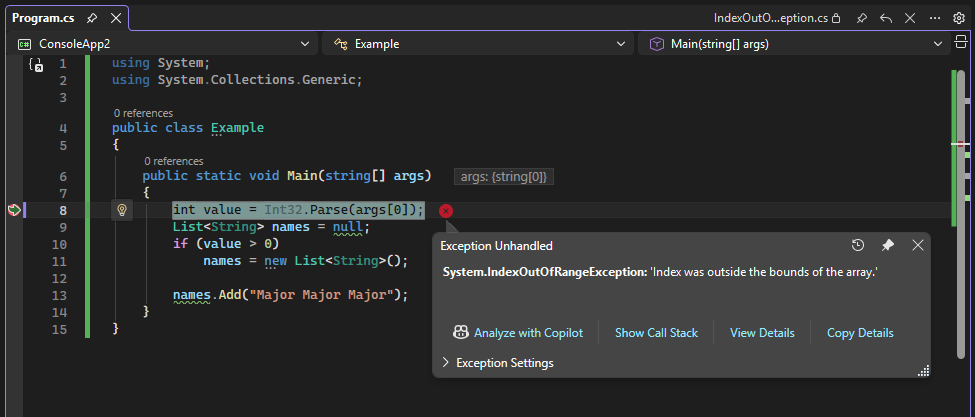
Task: Pin the Exception Unhandled popup
Action: point(887,246)
